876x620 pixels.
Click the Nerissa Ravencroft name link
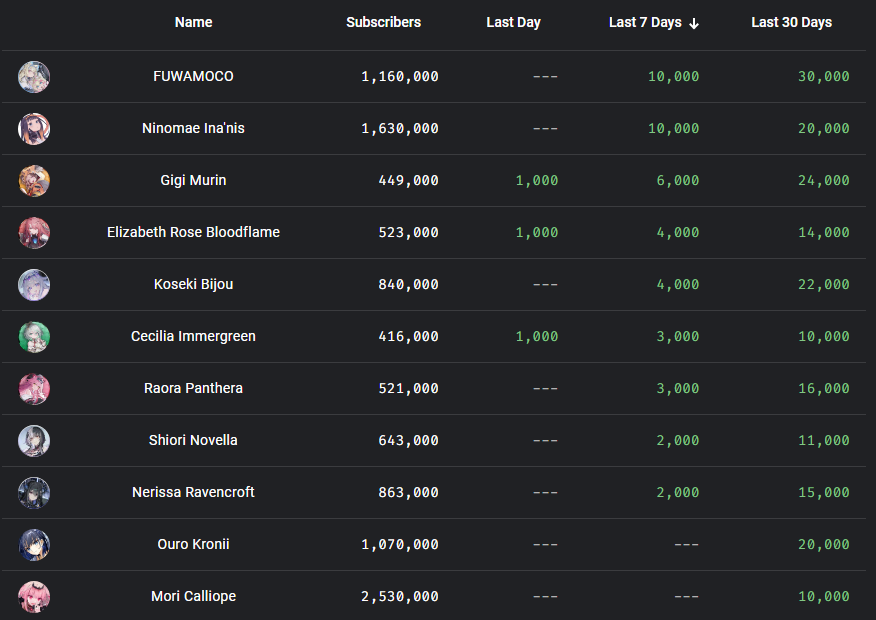click(x=193, y=492)
